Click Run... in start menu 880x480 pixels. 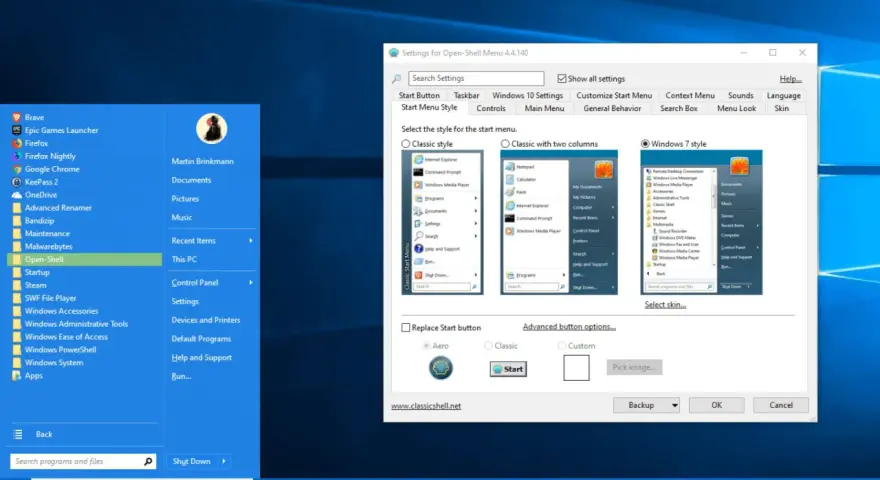tap(181, 376)
